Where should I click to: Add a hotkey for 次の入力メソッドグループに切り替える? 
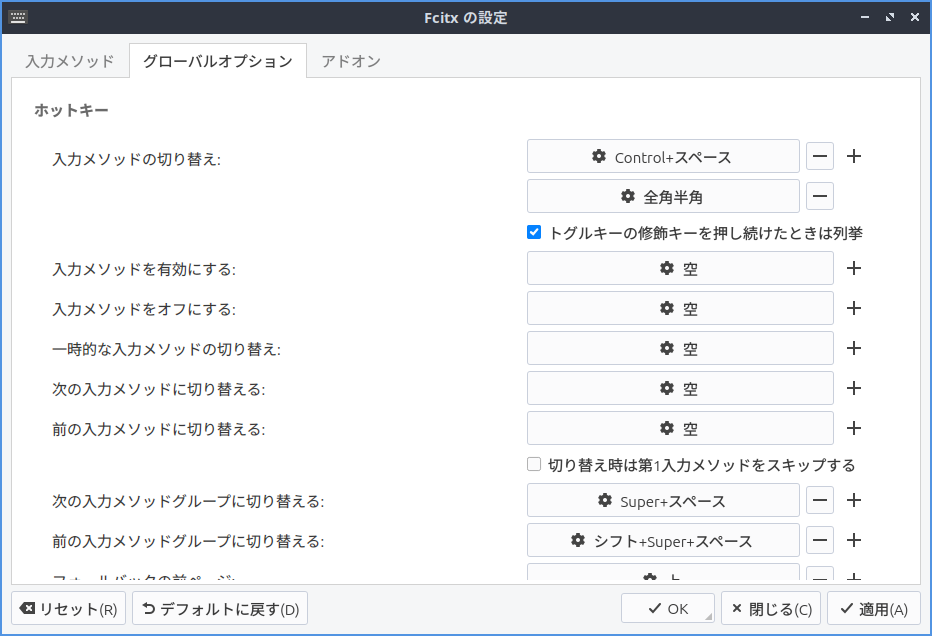(x=854, y=500)
